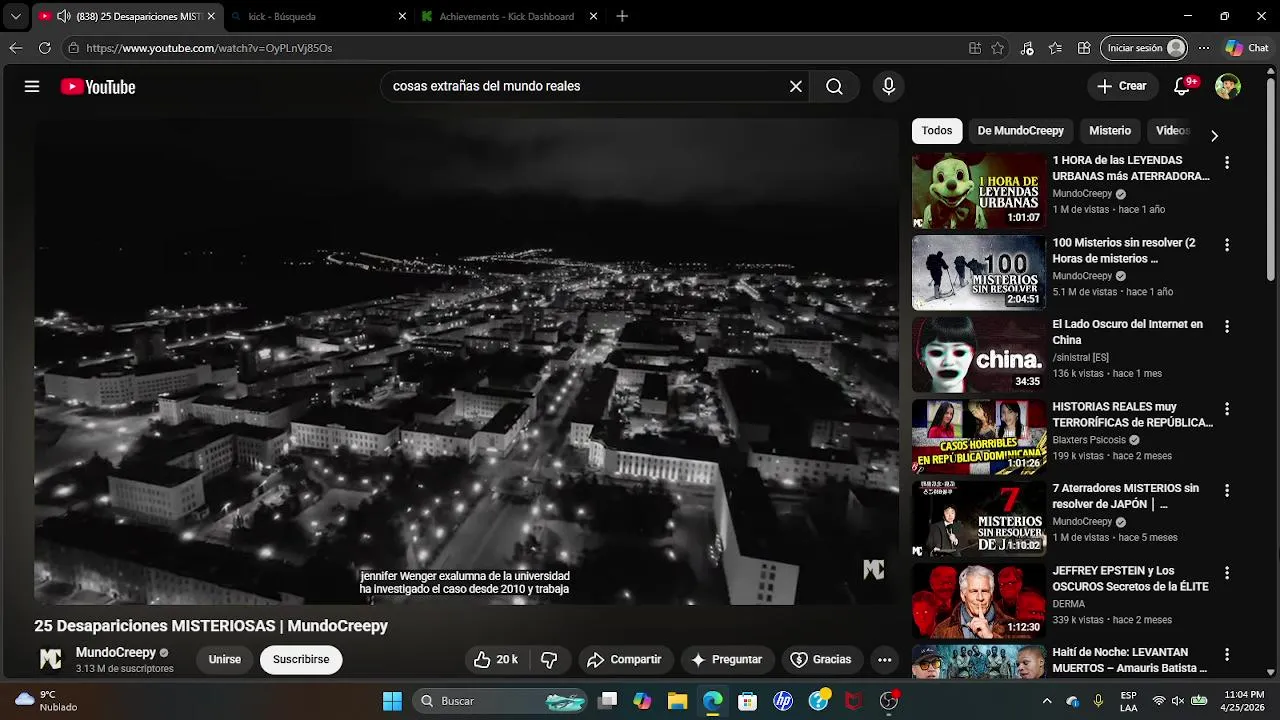This screenshot has height=720, width=1280.
Task: Dislike the video with thumbs down
Action: point(549,659)
